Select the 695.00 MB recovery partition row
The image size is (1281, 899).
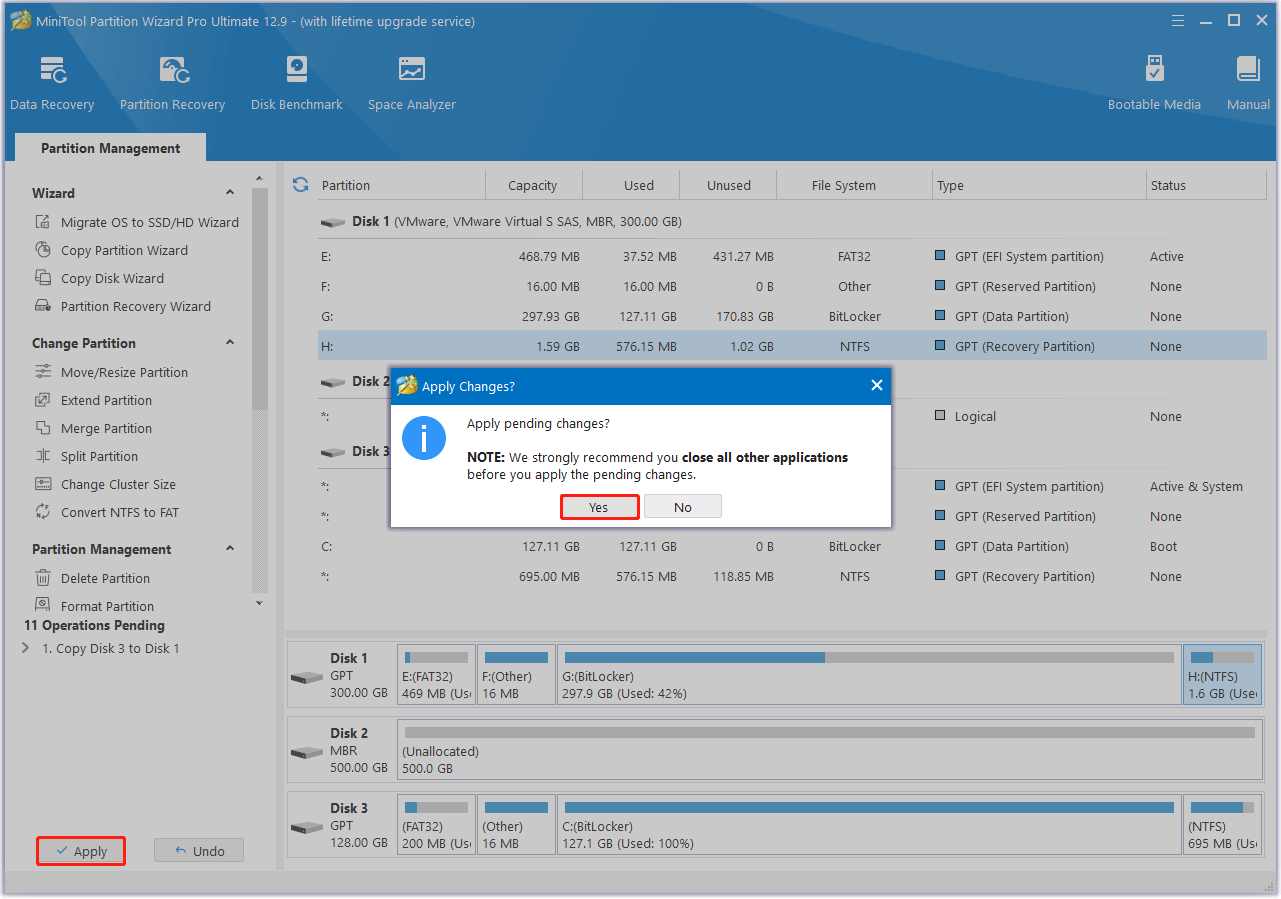pos(792,576)
